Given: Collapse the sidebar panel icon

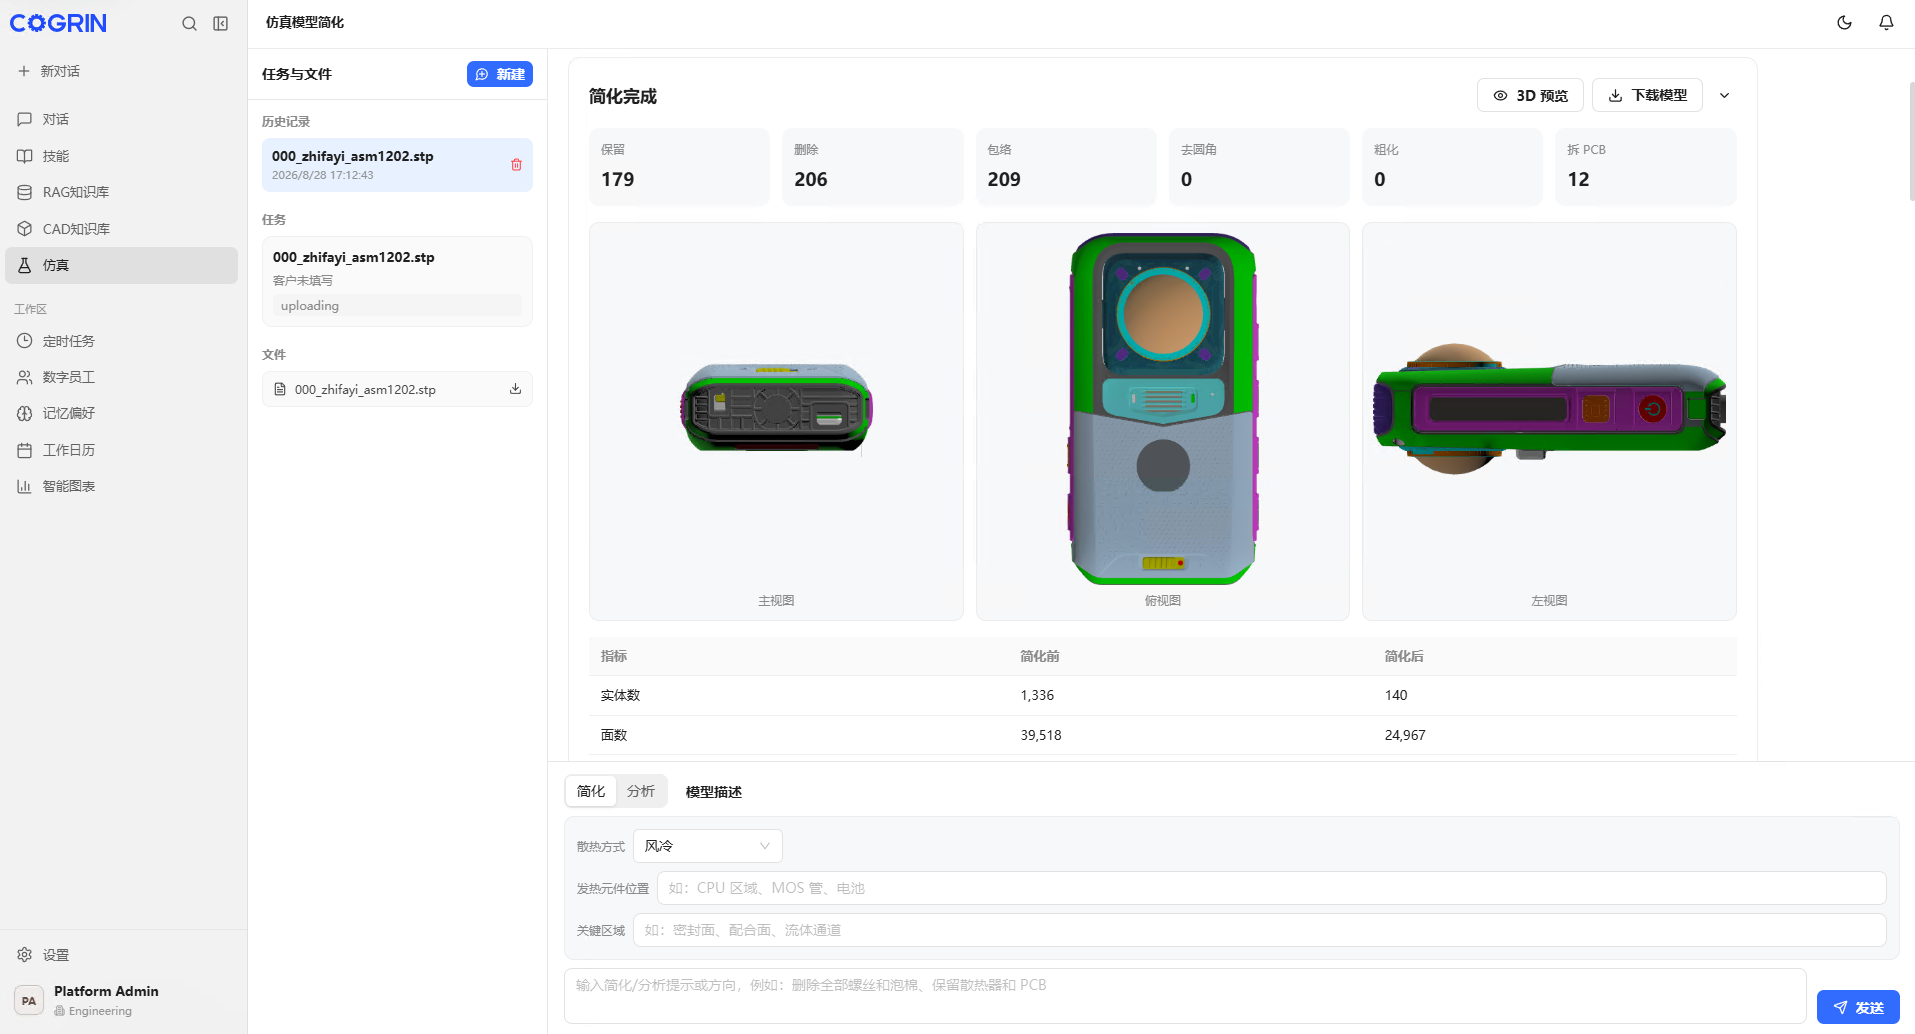Looking at the screenshot, I should pyautogui.click(x=221, y=23).
